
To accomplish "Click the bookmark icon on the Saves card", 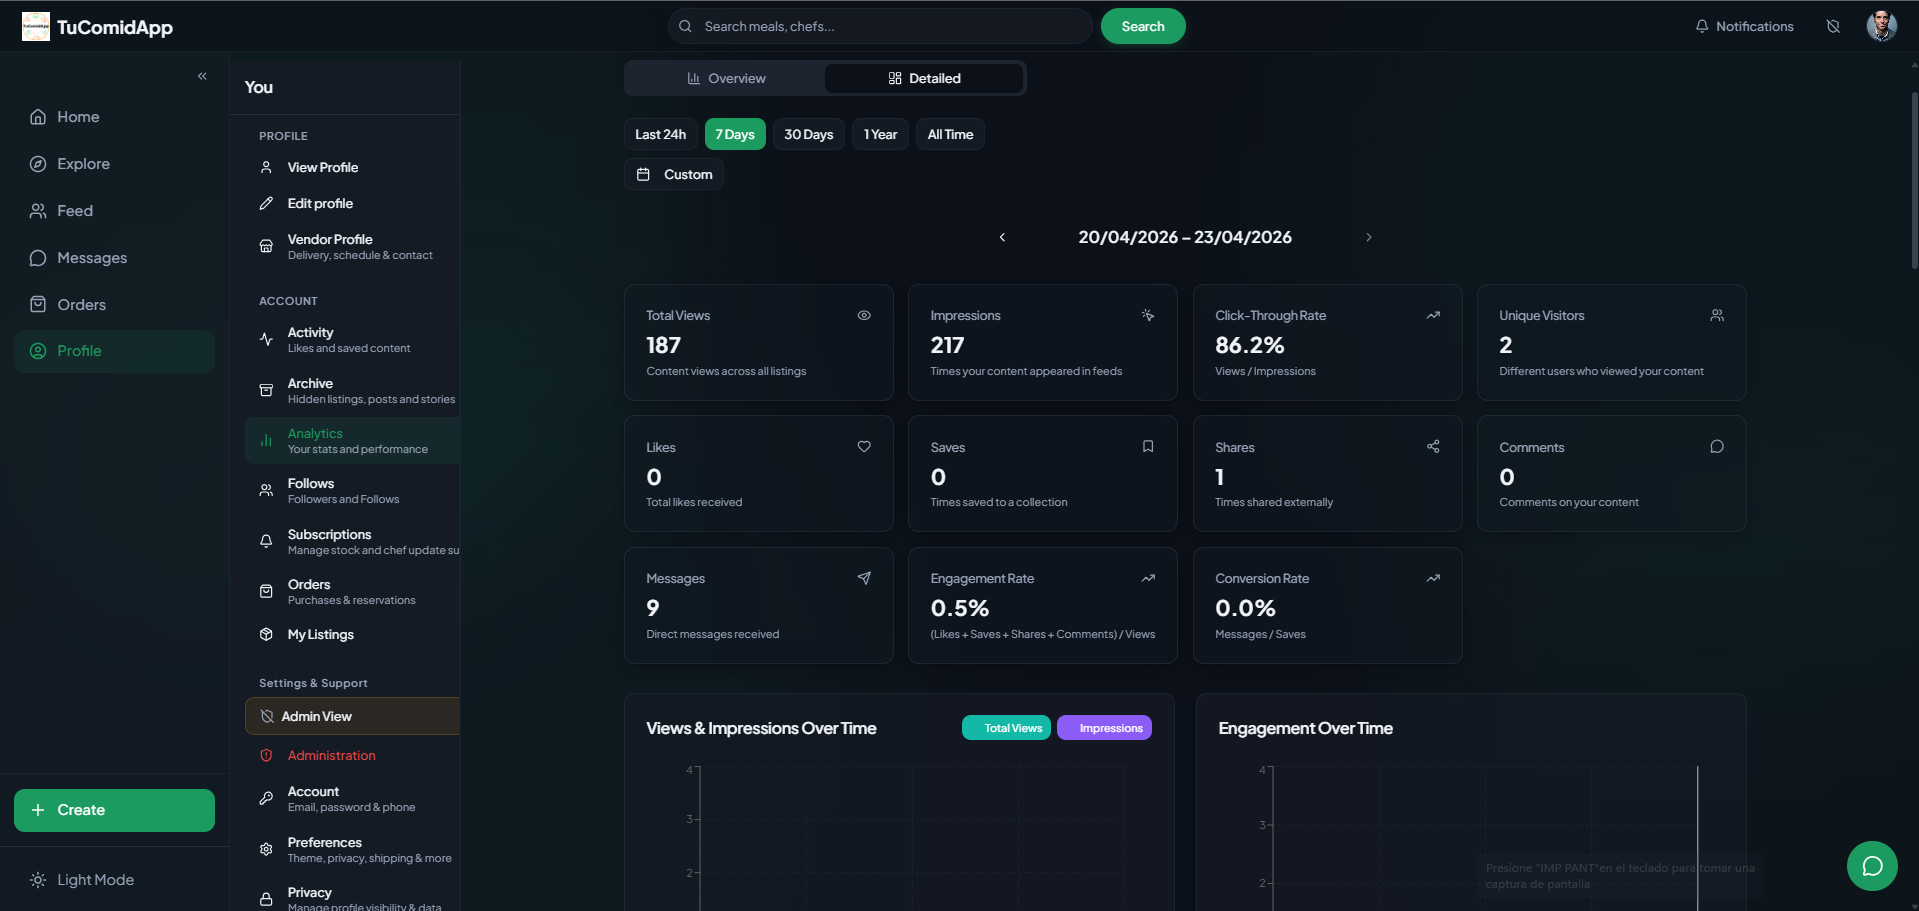I will 1147,447.
